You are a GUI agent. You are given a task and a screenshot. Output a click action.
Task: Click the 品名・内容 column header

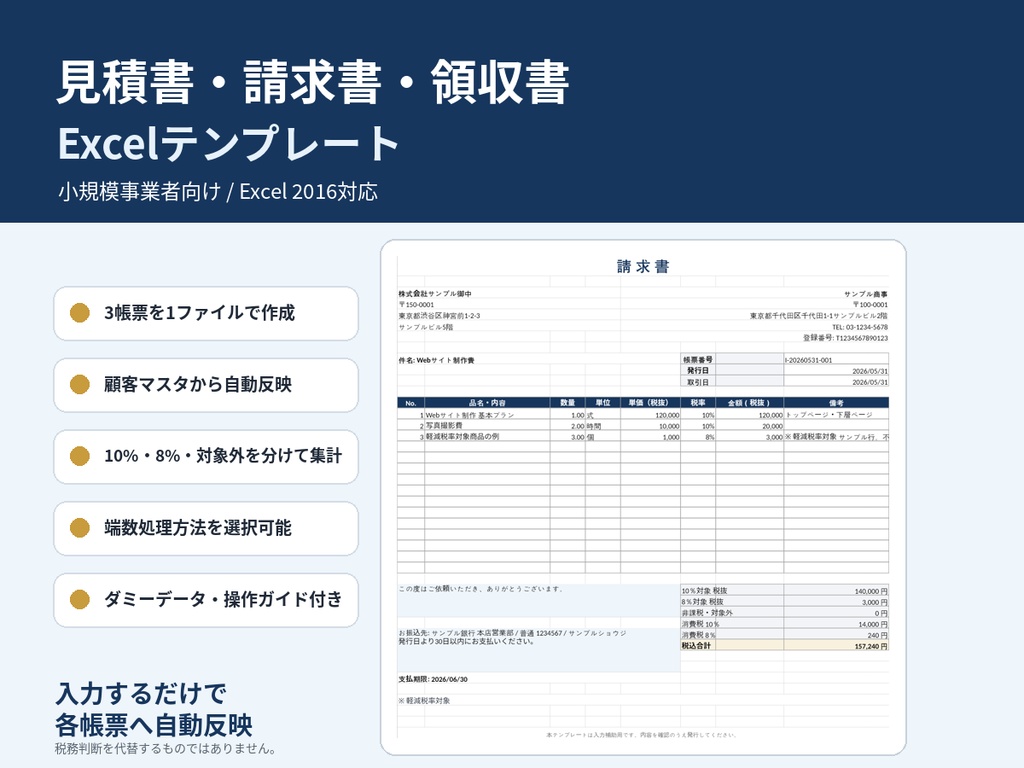pos(487,403)
